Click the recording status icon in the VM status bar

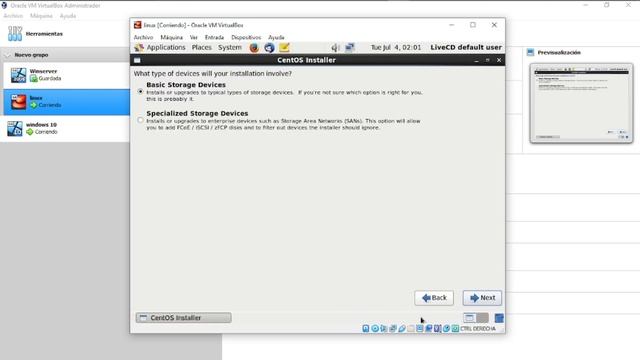[x=429, y=329]
